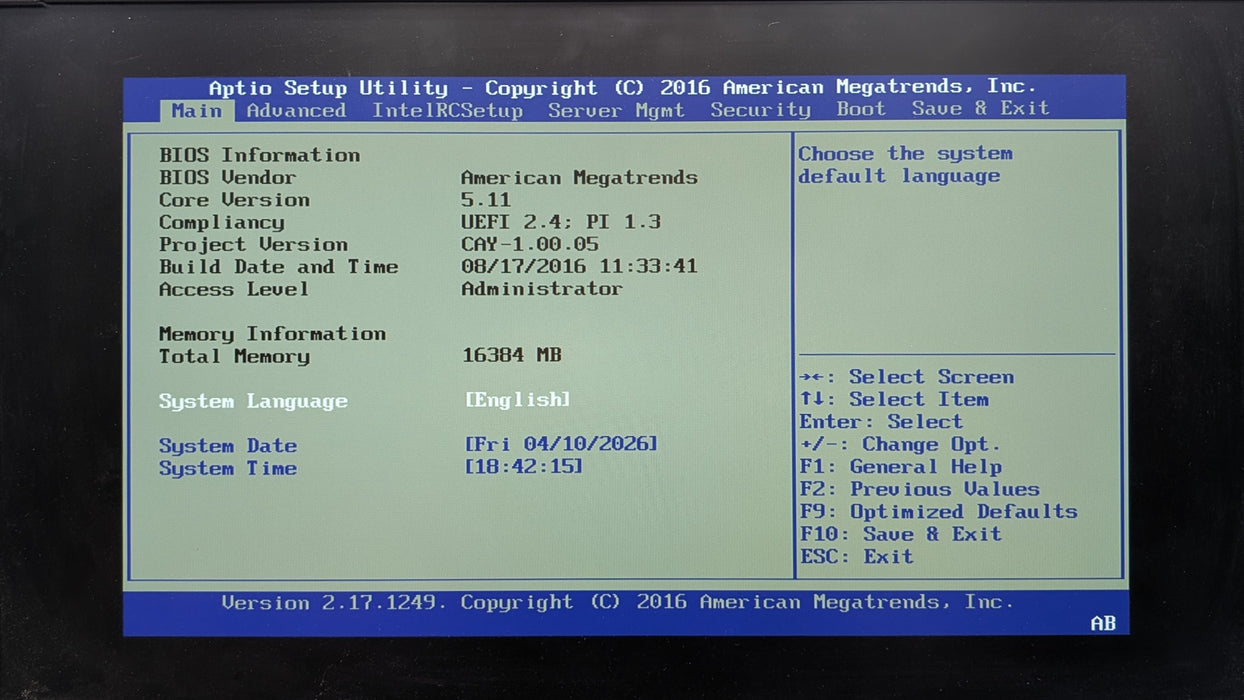1244x700 pixels.
Task: Click the BIOS Information heading
Action: (x=260, y=155)
